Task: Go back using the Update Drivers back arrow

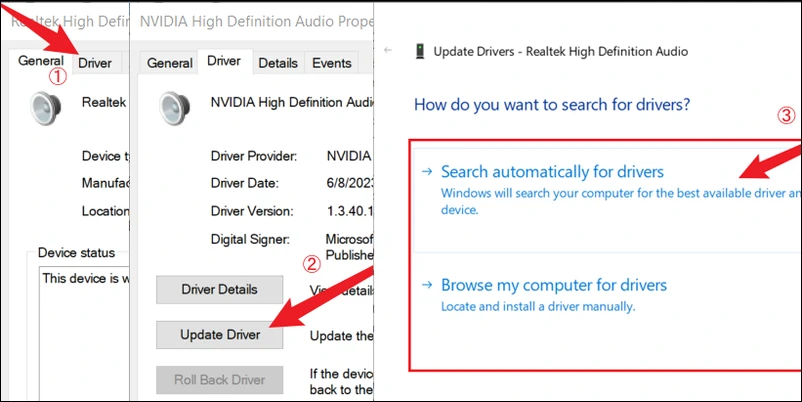Action: (x=388, y=50)
